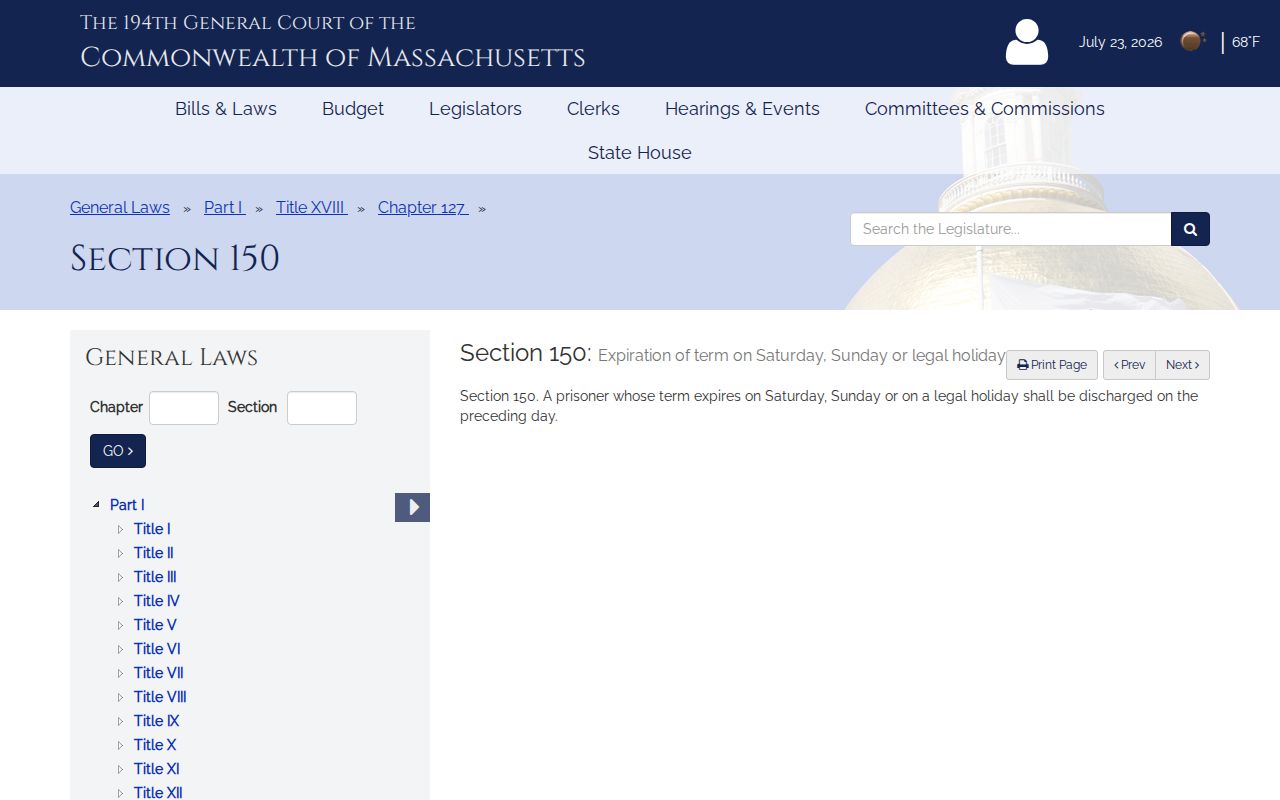Open the user account profile icon

click(1027, 42)
